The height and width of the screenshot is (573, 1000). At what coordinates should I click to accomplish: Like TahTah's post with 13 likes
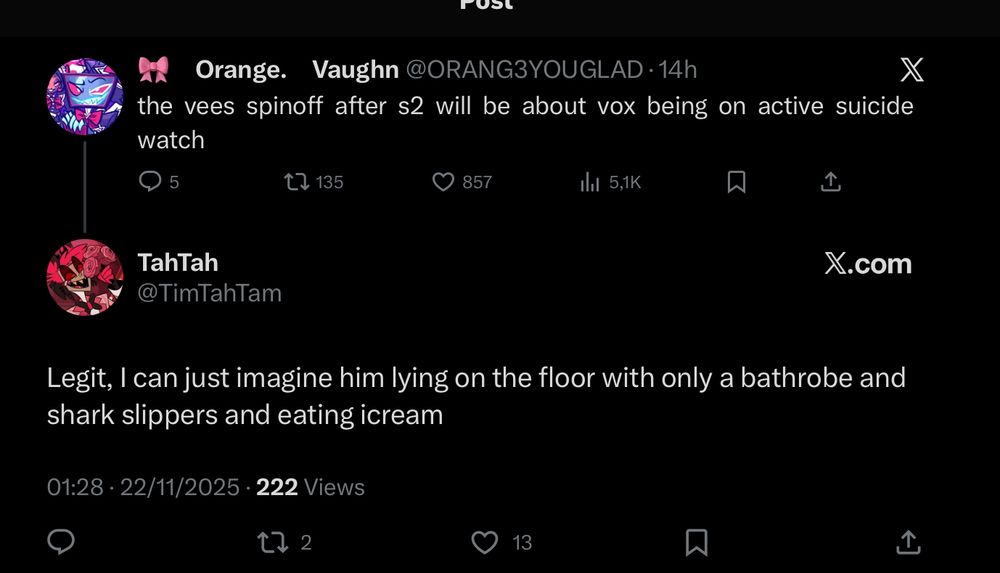point(485,542)
